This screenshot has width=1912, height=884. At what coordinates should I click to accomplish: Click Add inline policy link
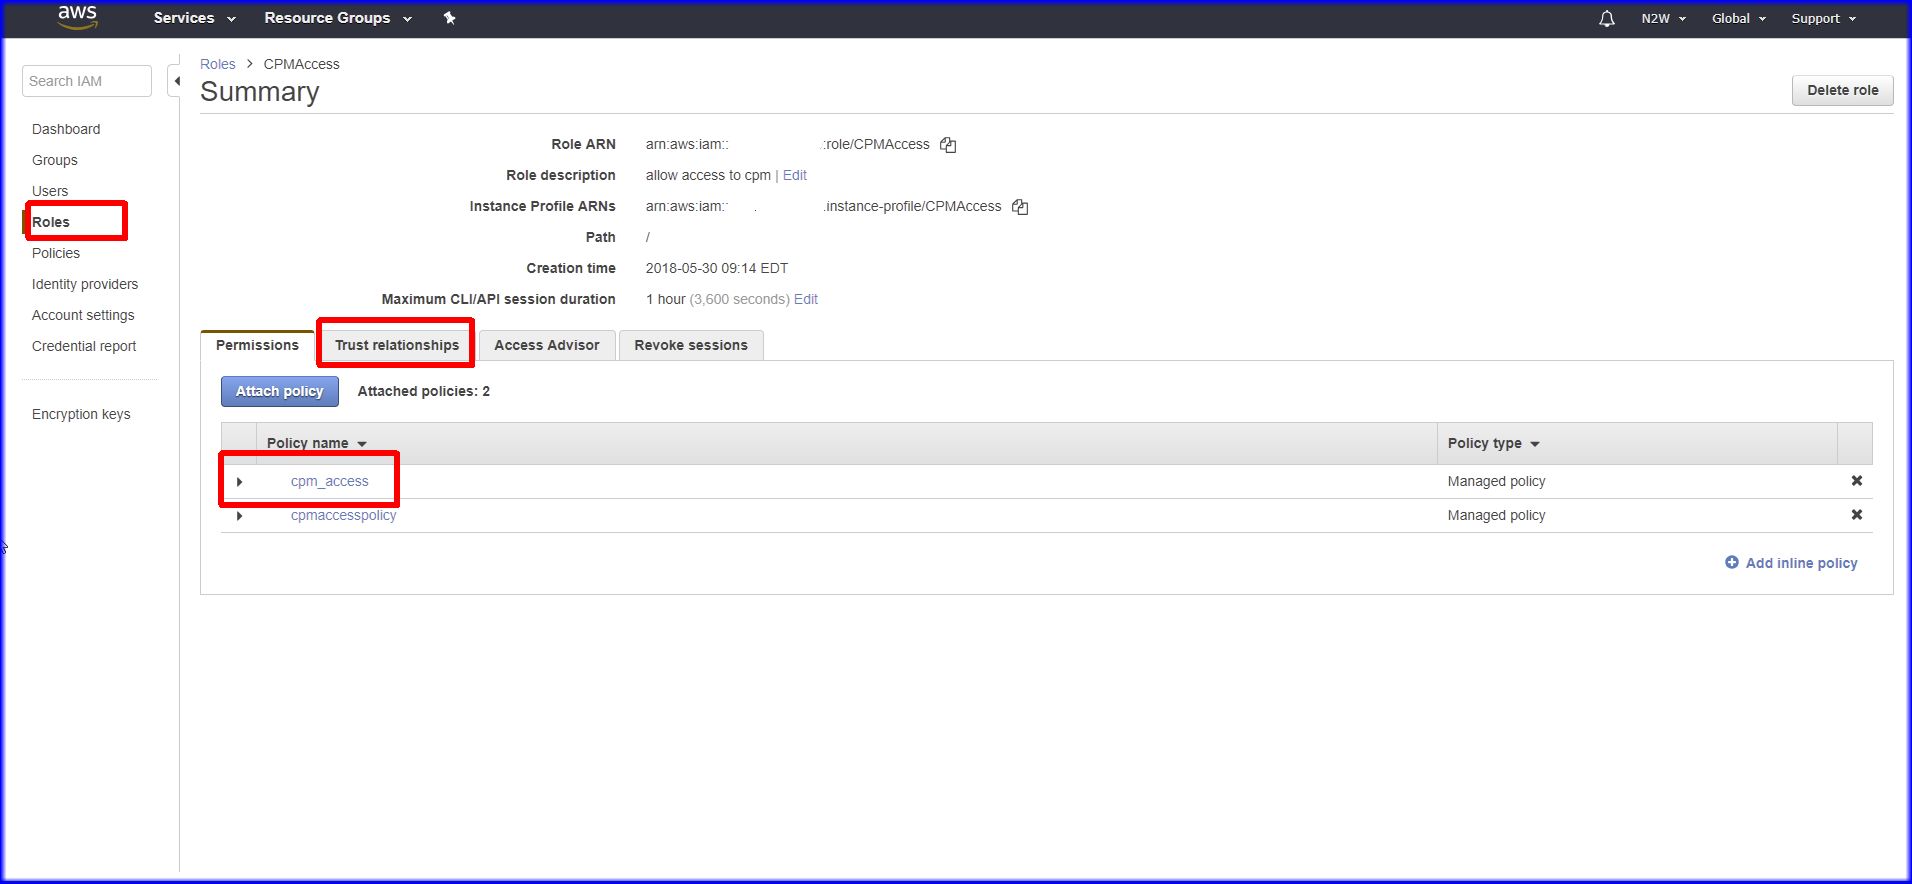1801,563
